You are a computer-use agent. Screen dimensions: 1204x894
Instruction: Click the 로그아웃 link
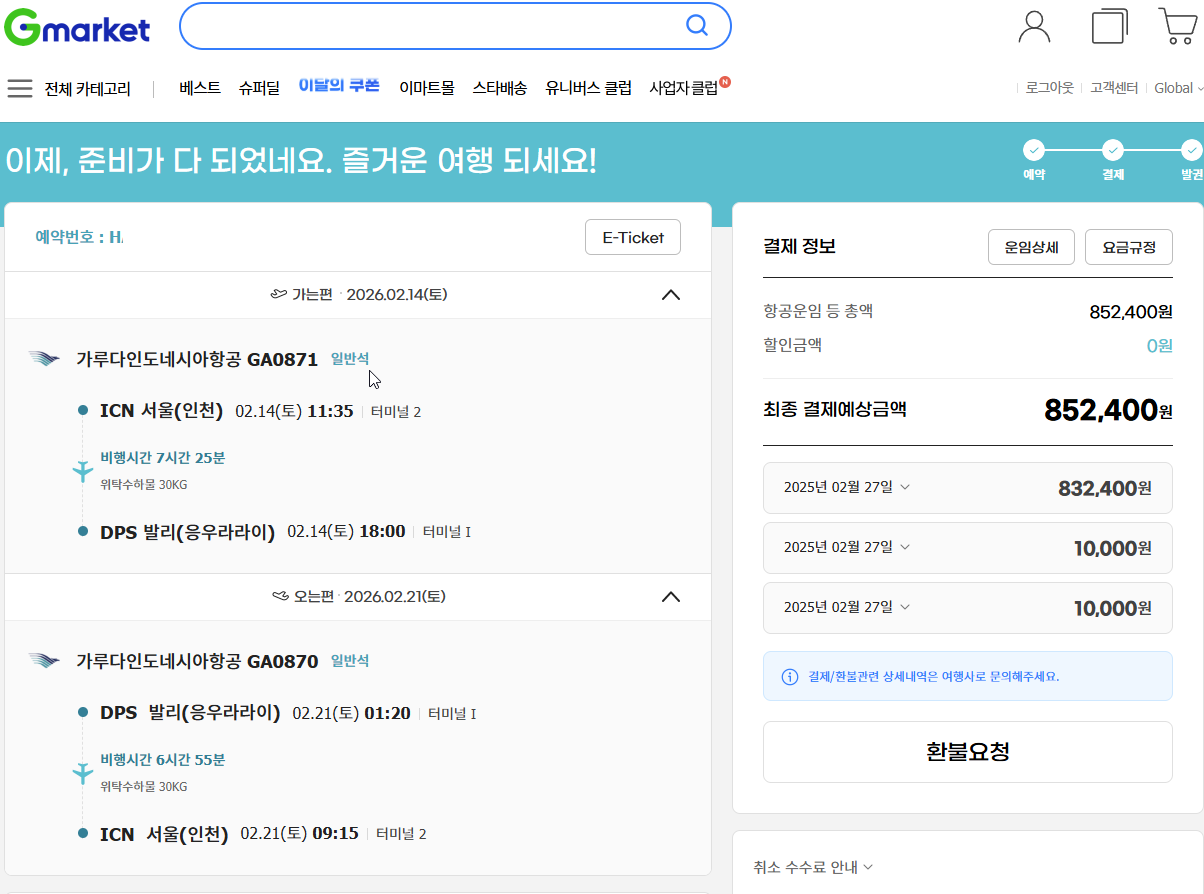[1049, 88]
